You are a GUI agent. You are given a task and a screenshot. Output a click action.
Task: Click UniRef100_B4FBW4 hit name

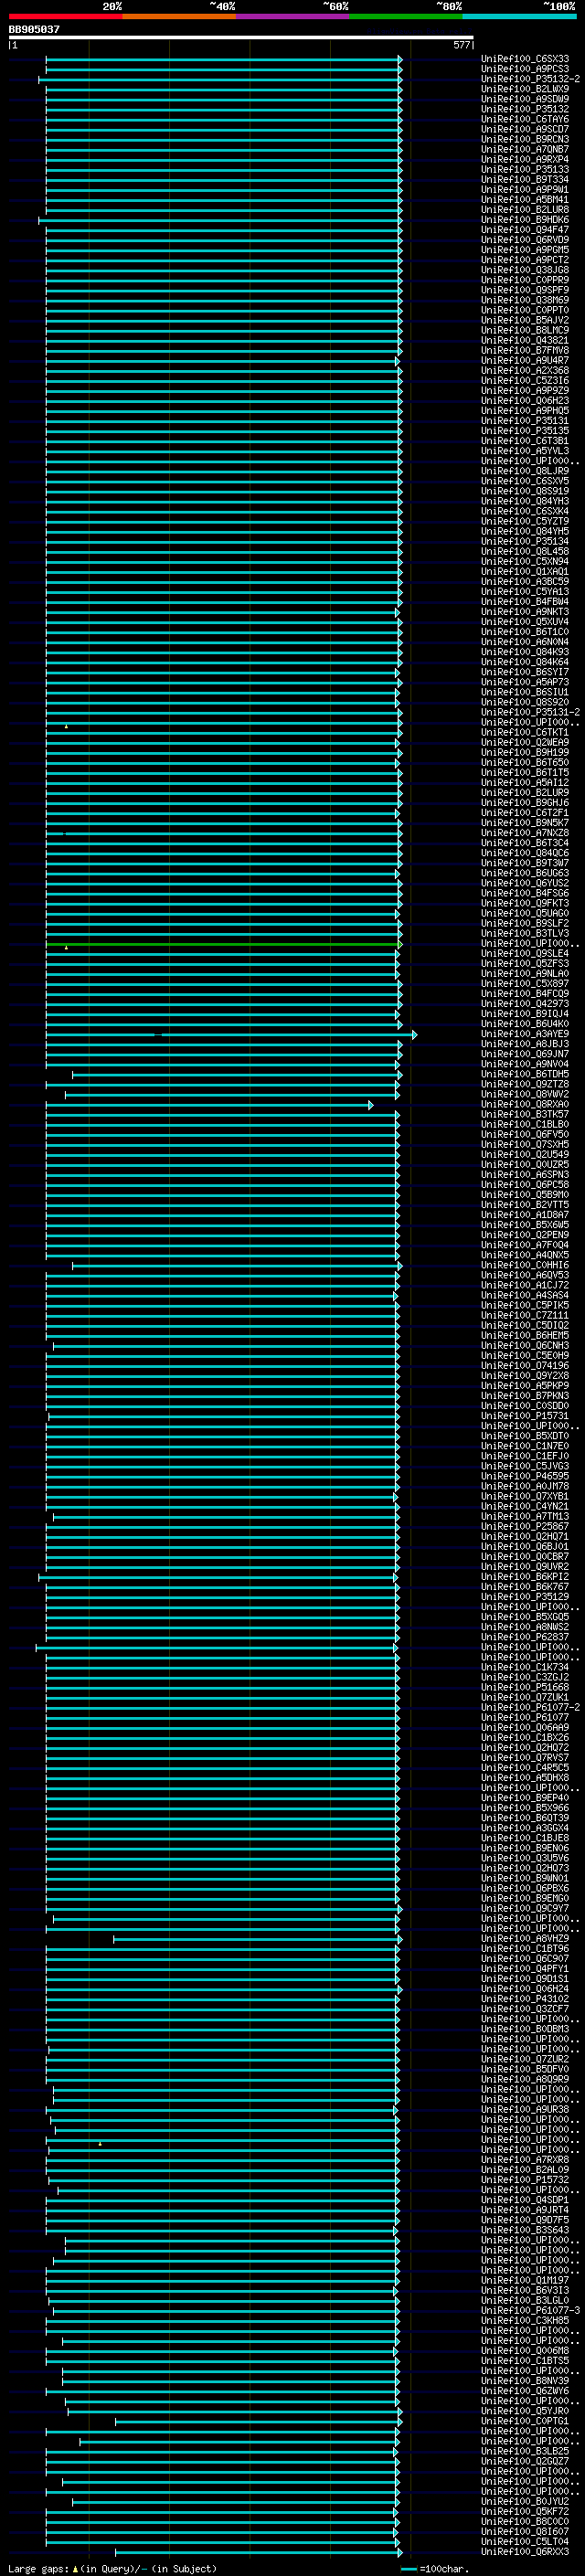525,602
